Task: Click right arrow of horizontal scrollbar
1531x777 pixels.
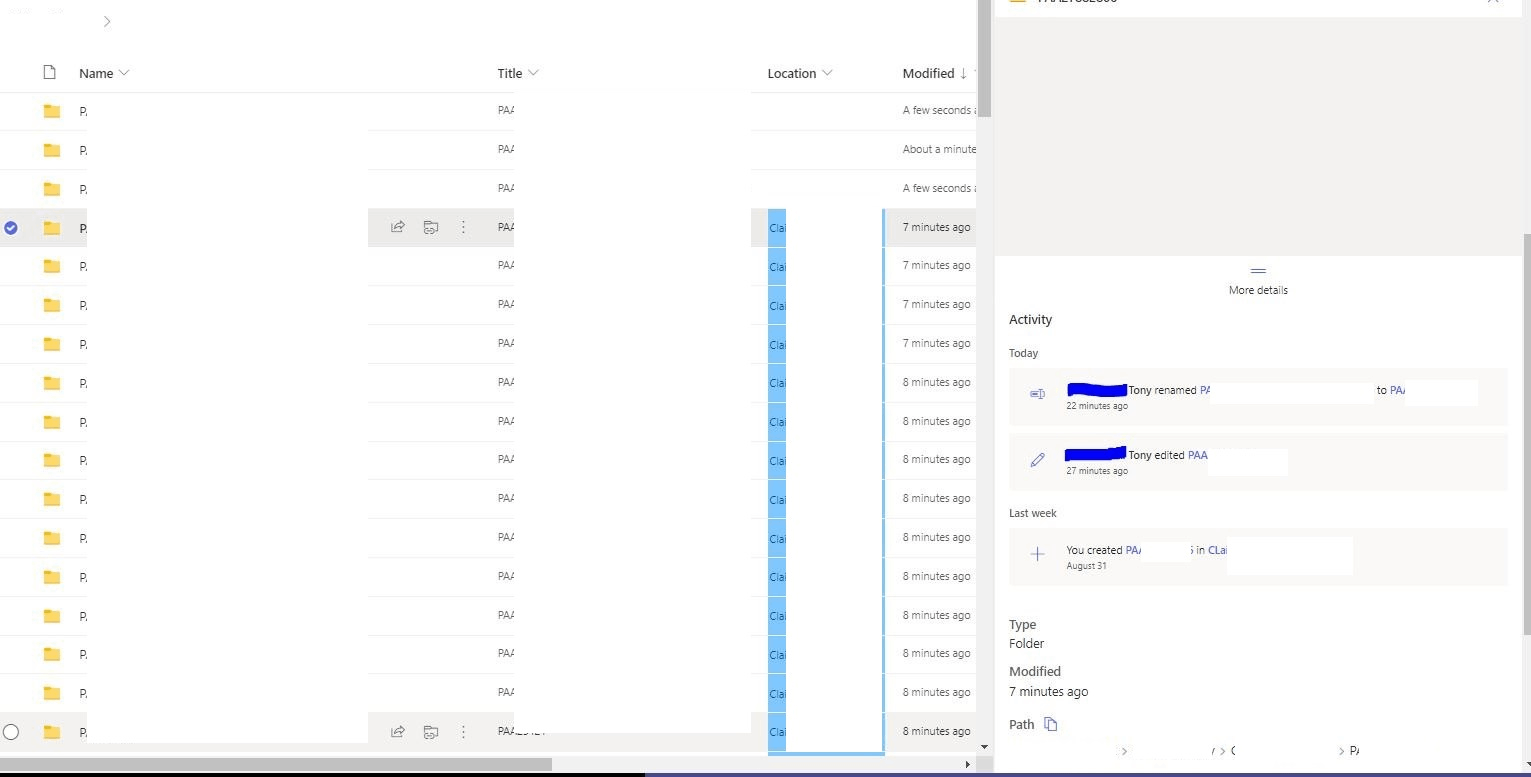Action: point(966,765)
